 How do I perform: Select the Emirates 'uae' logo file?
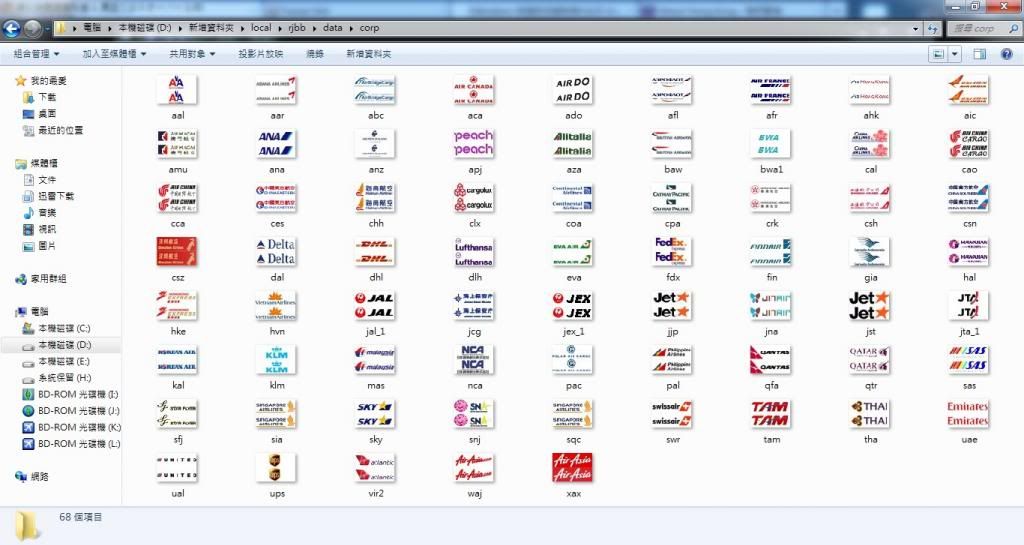[968, 414]
